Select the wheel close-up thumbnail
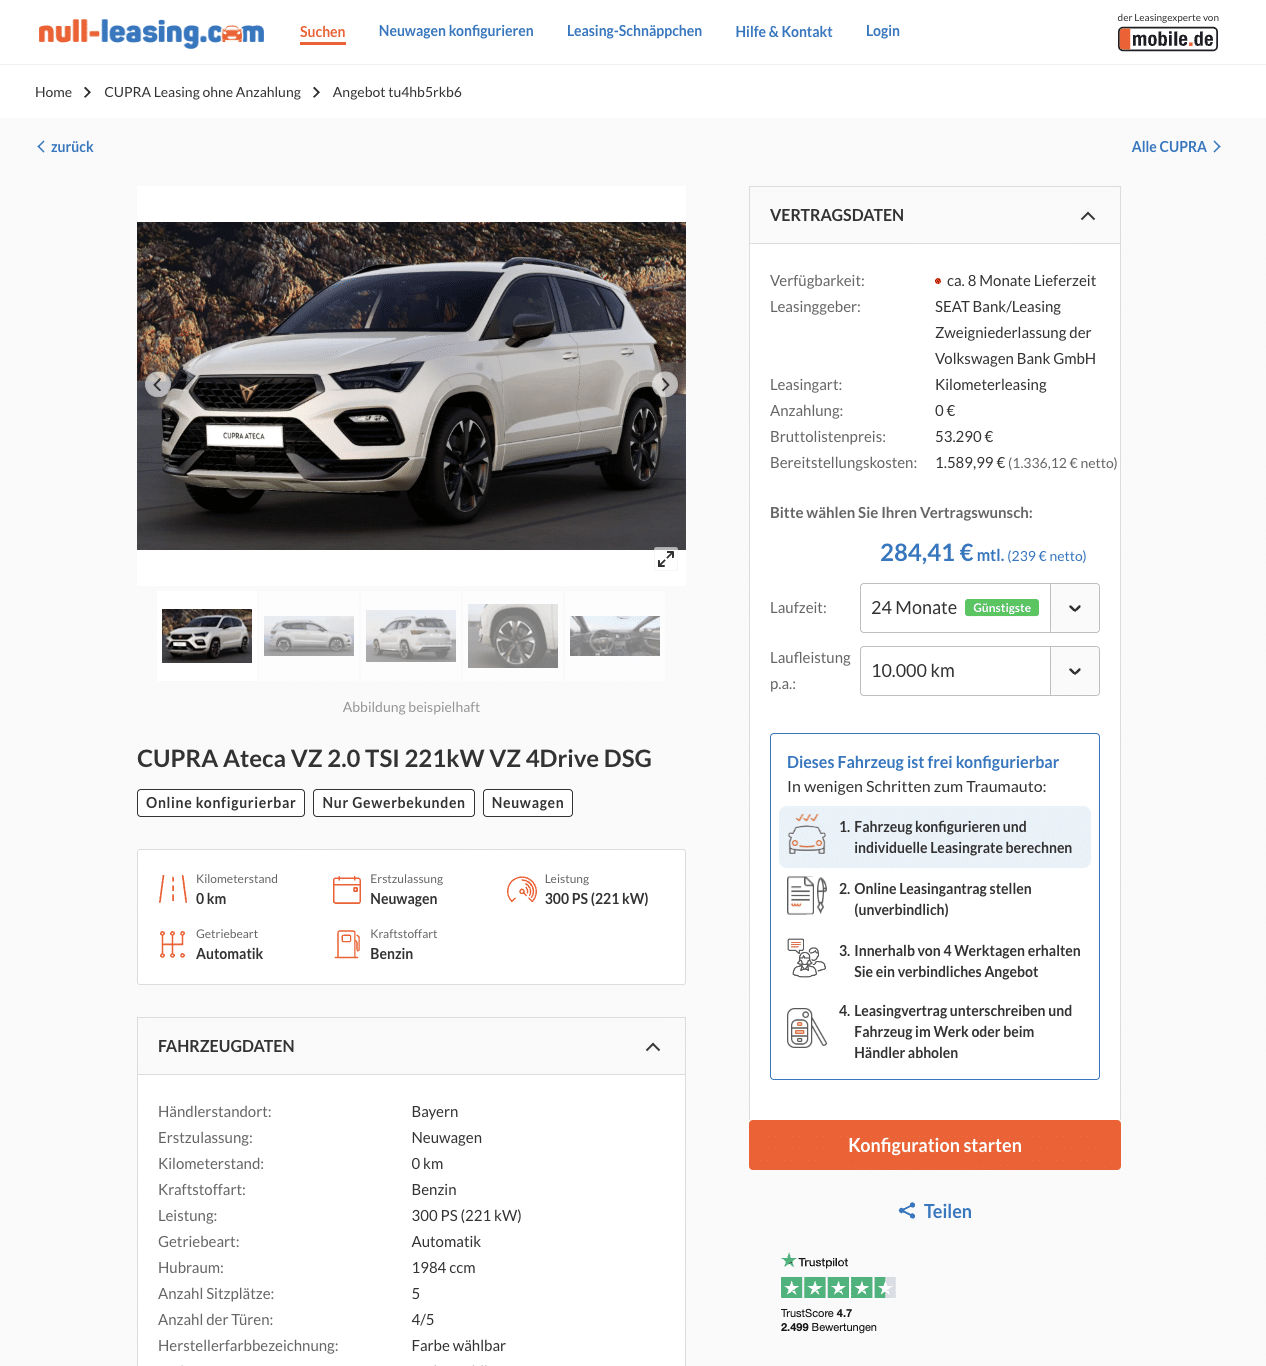 [513, 636]
